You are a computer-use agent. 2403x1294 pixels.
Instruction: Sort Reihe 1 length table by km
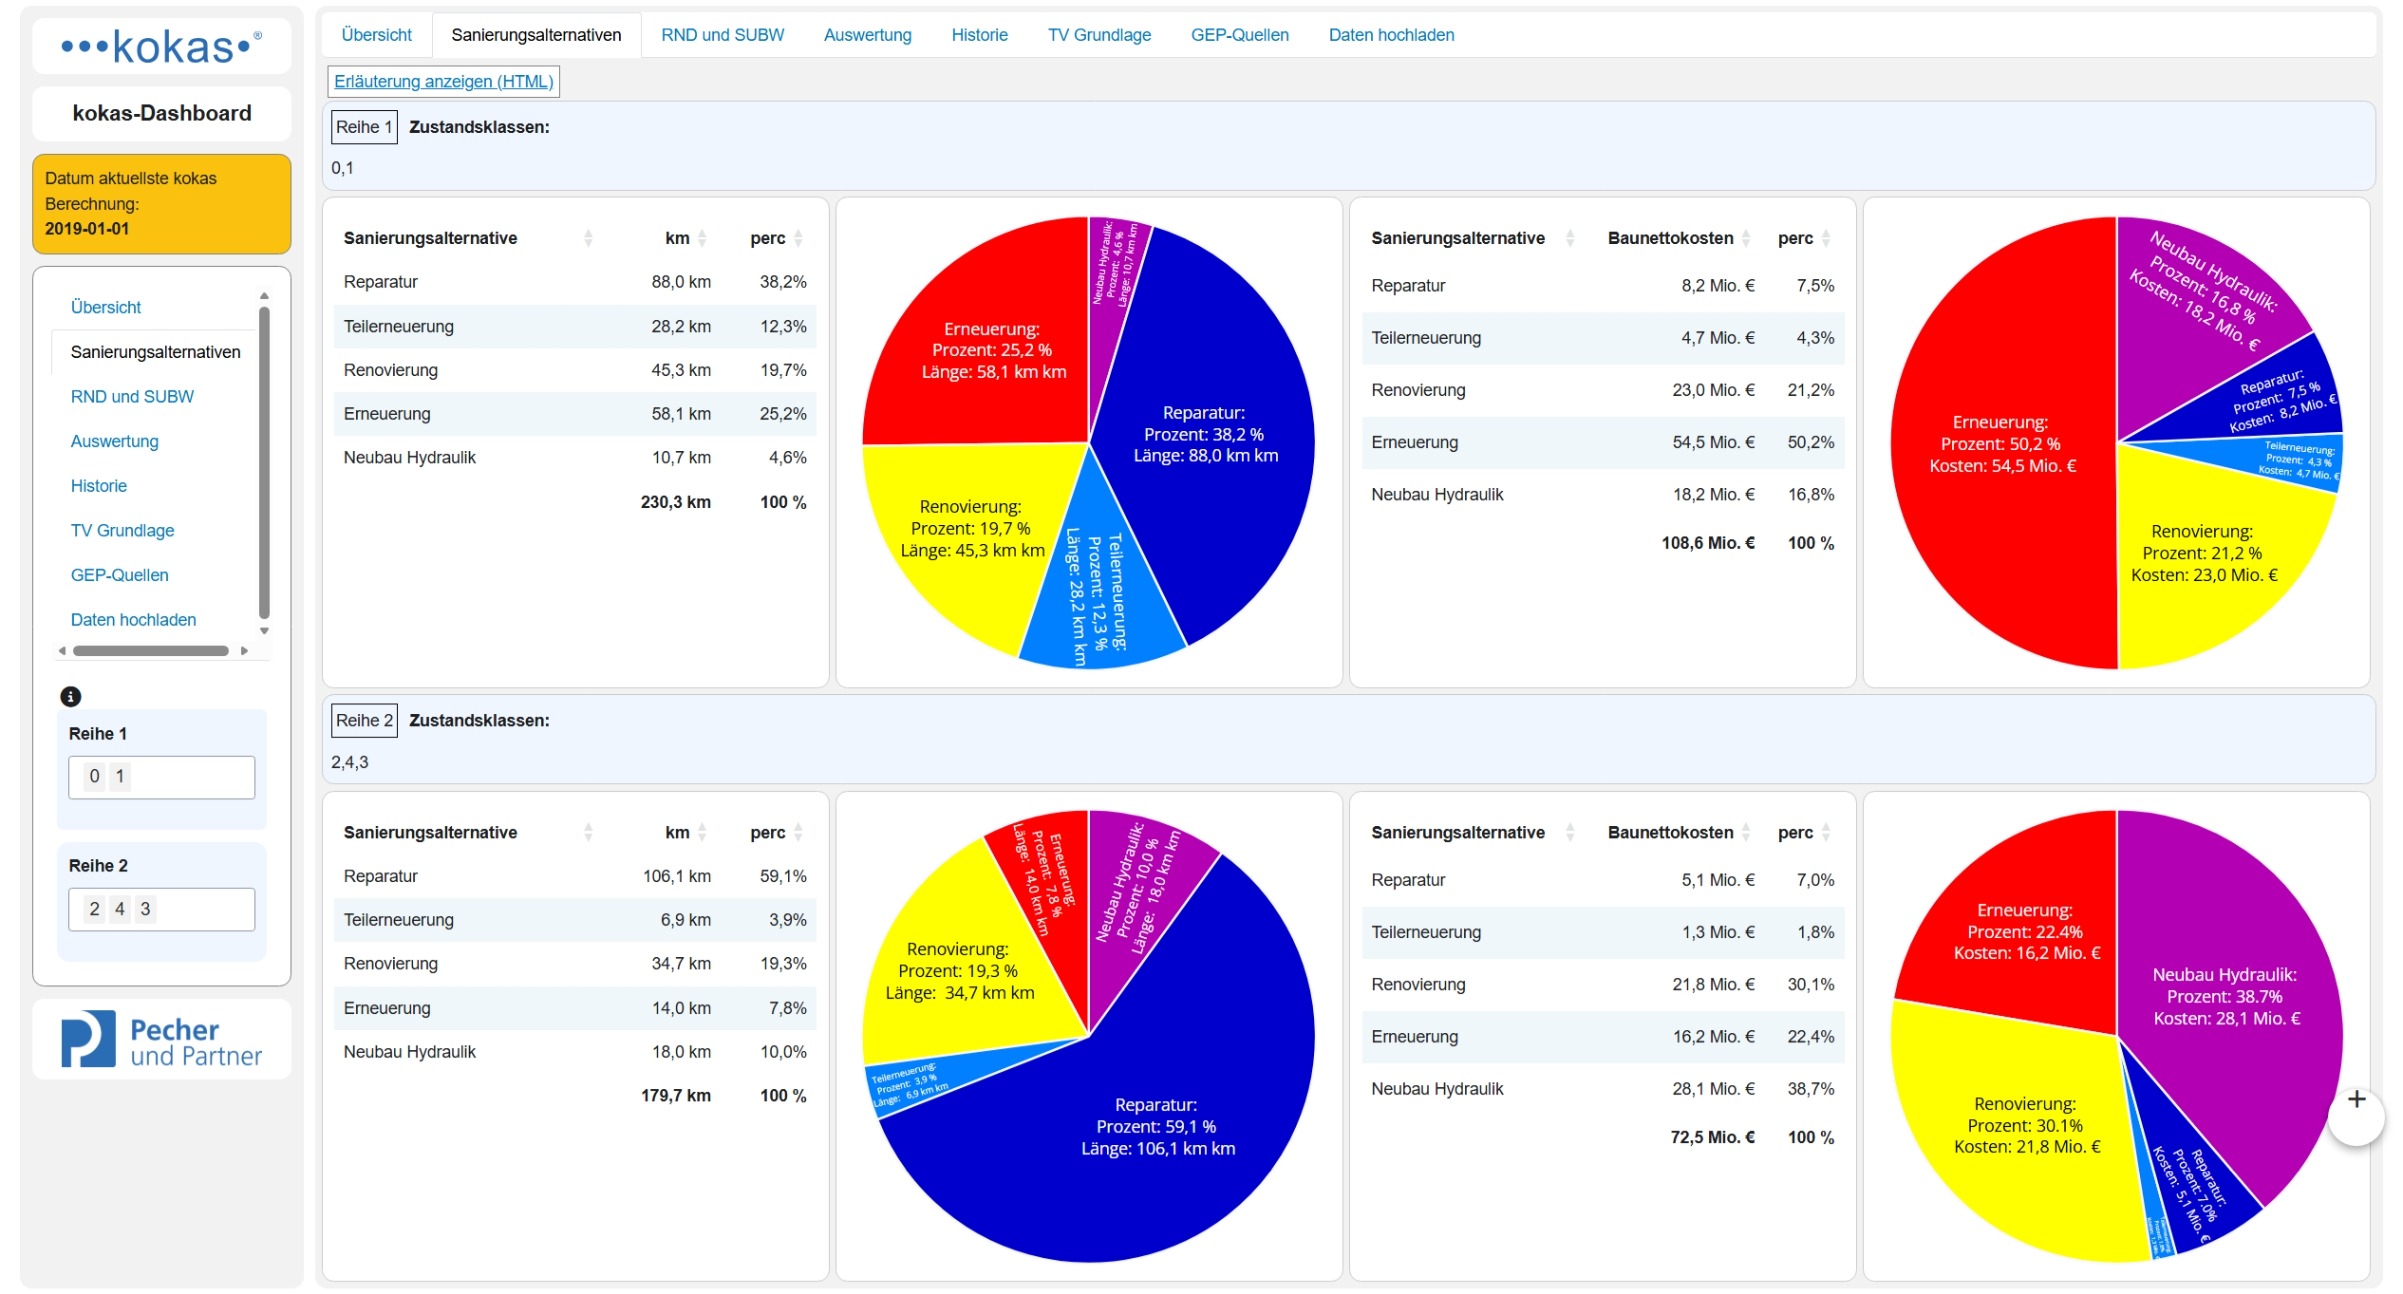[x=702, y=238]
